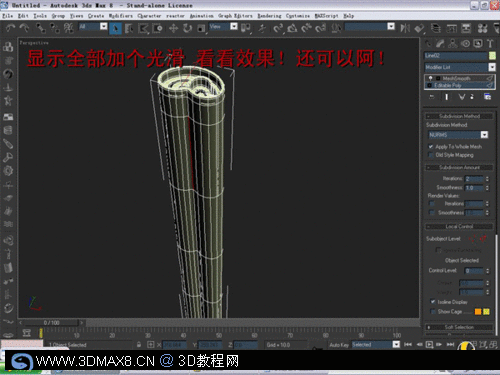Enable Show Cage checkbox
The image size is (500, 375).
tap(433, 311)
